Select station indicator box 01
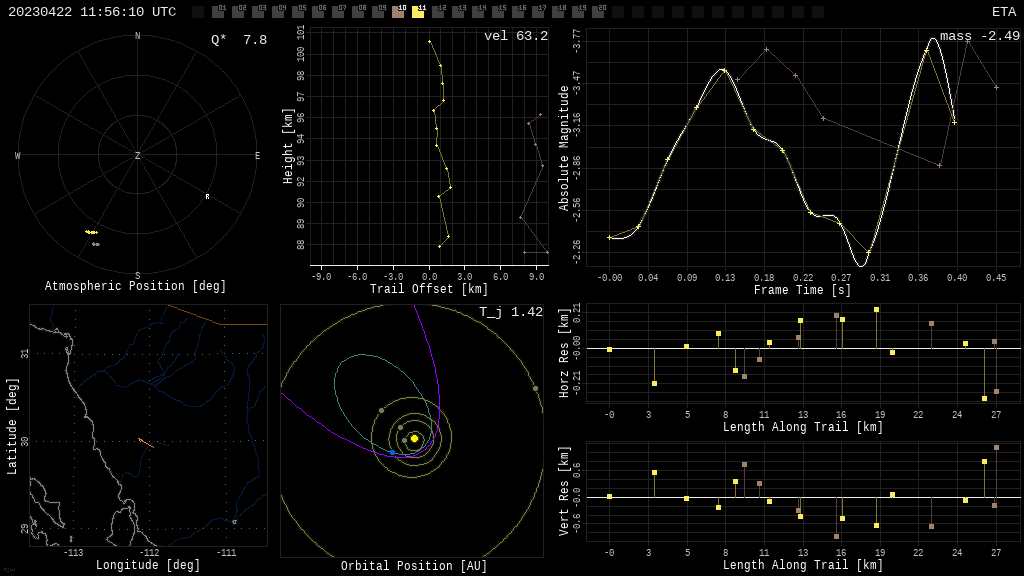Viewport: 1024px width, 576px height. (218, 12)
